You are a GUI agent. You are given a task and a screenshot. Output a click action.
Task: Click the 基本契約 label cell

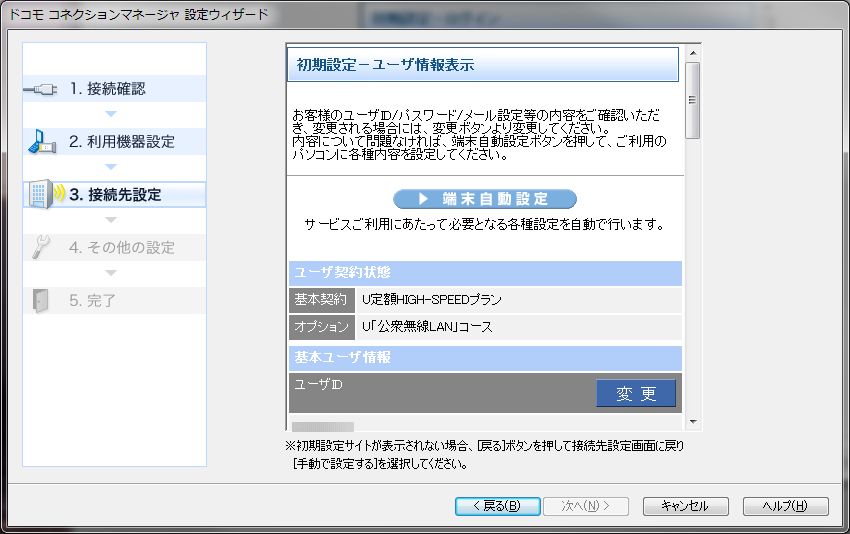pyautogui.click(x=321, y=300)
